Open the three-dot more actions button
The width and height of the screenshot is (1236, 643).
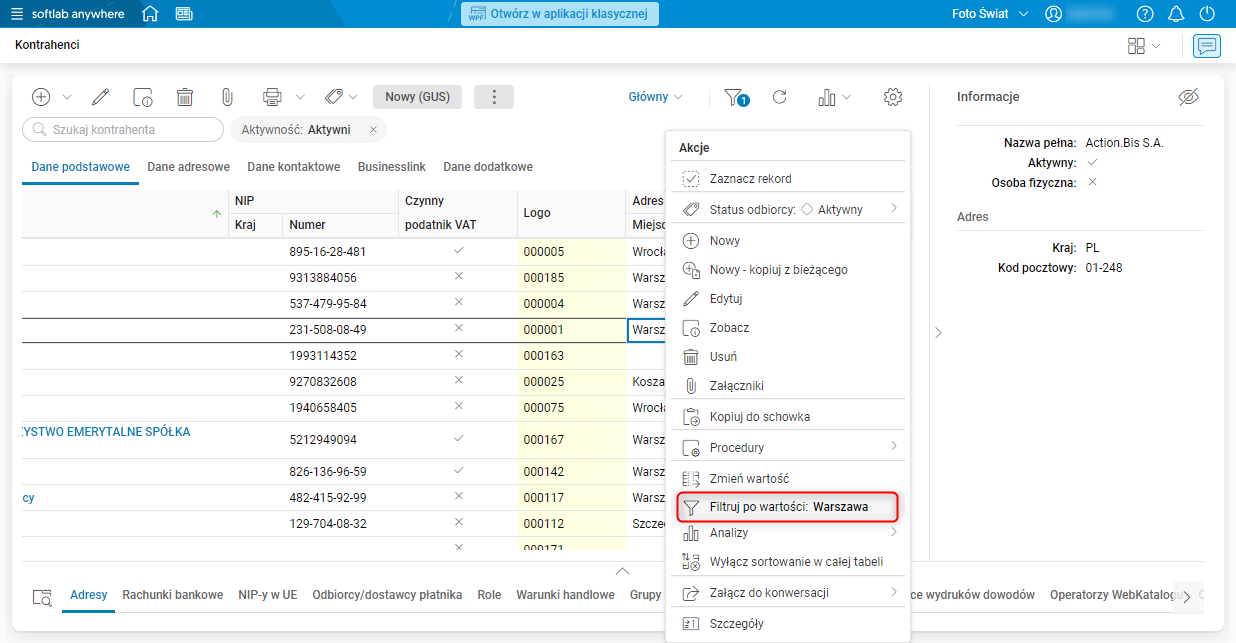point(493,97)
